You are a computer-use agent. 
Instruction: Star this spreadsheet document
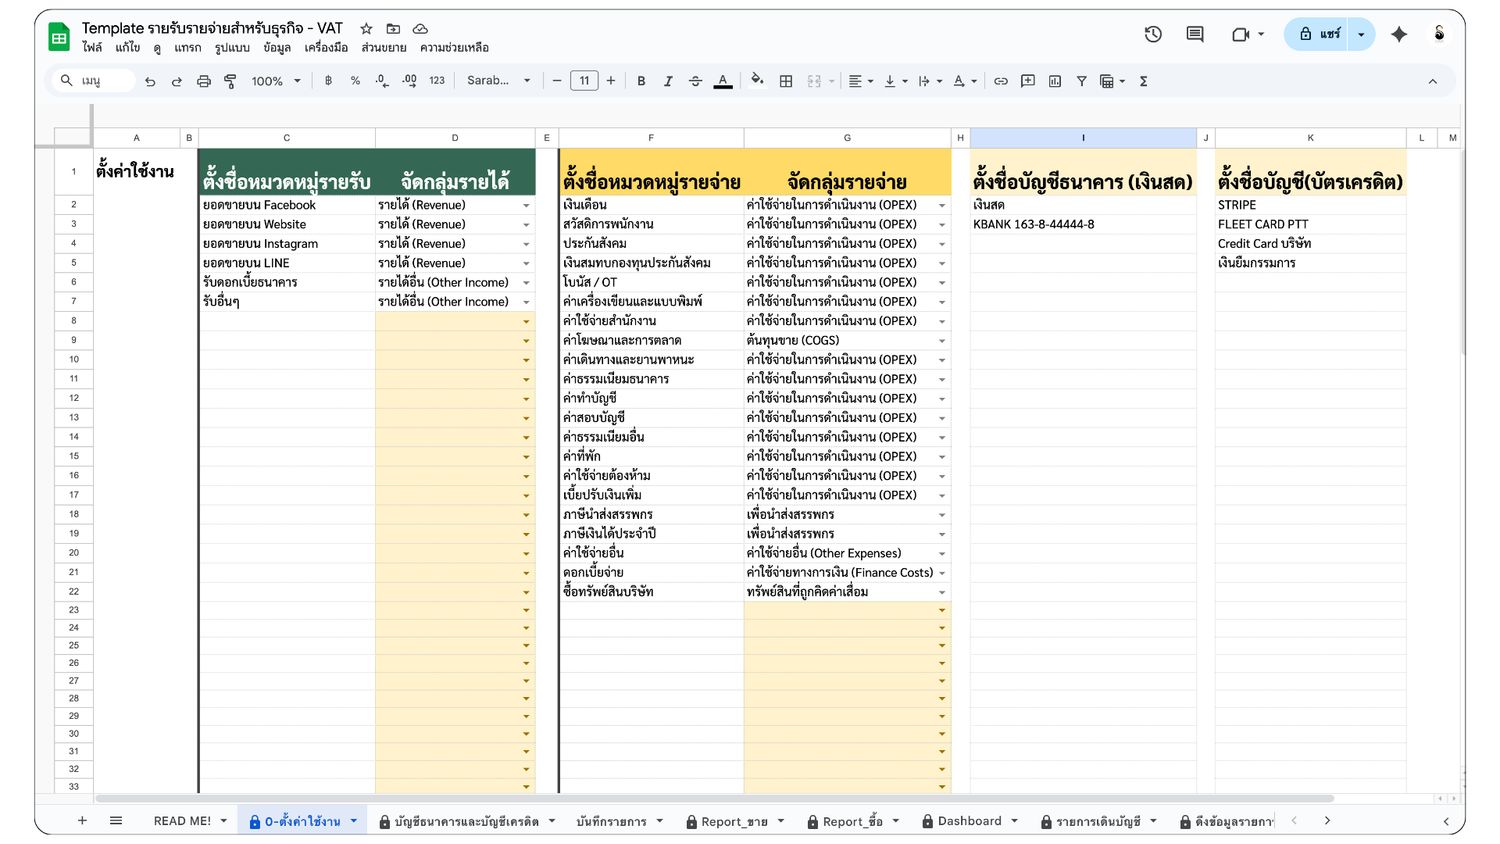pyautogui.click(x=366, y=29)
